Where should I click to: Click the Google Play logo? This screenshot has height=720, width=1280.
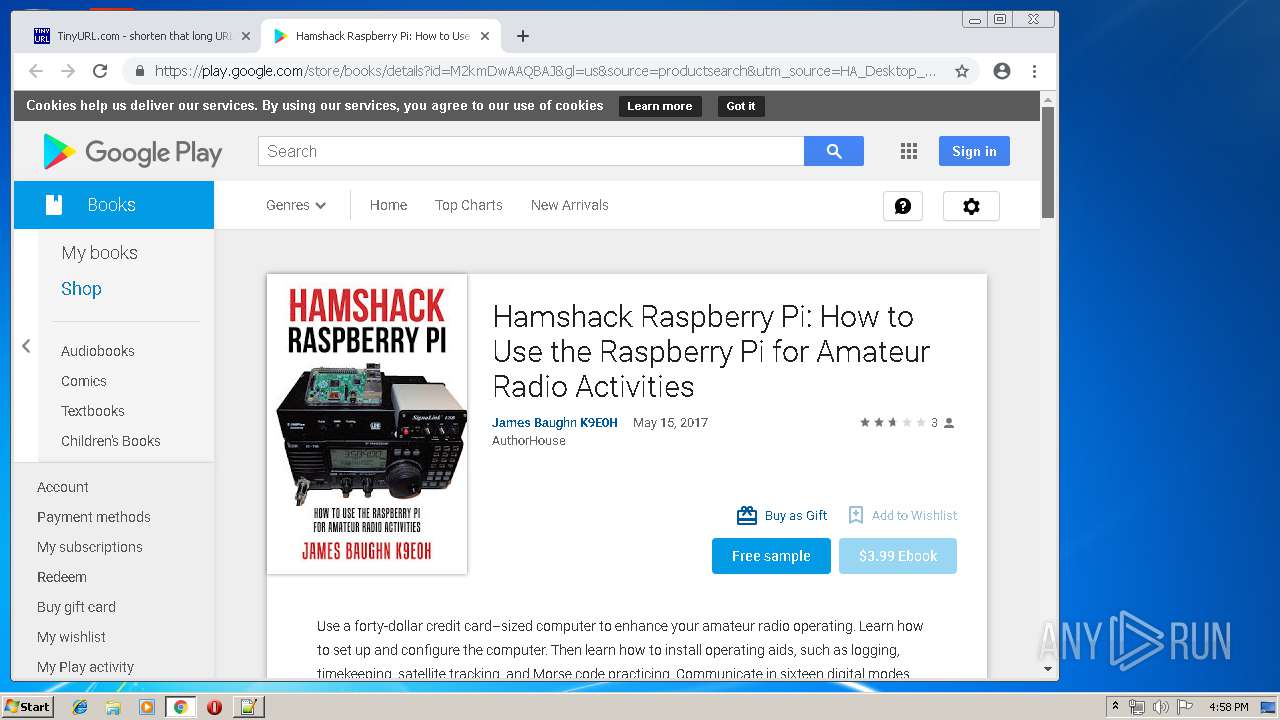pyautogui.click(x=132, y=152)
